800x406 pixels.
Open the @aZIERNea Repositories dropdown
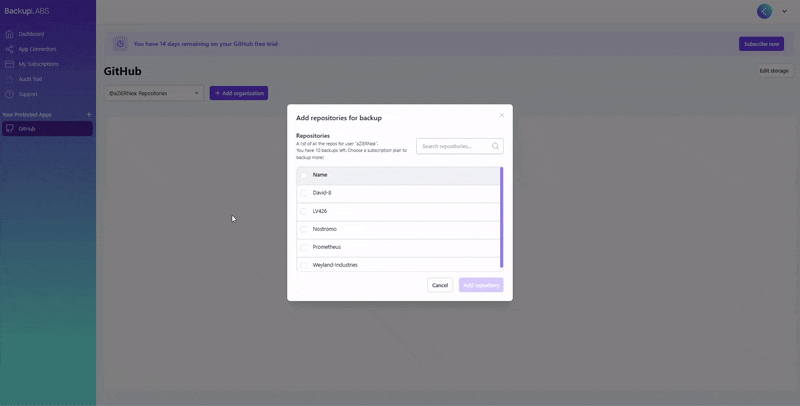point(154,93)
